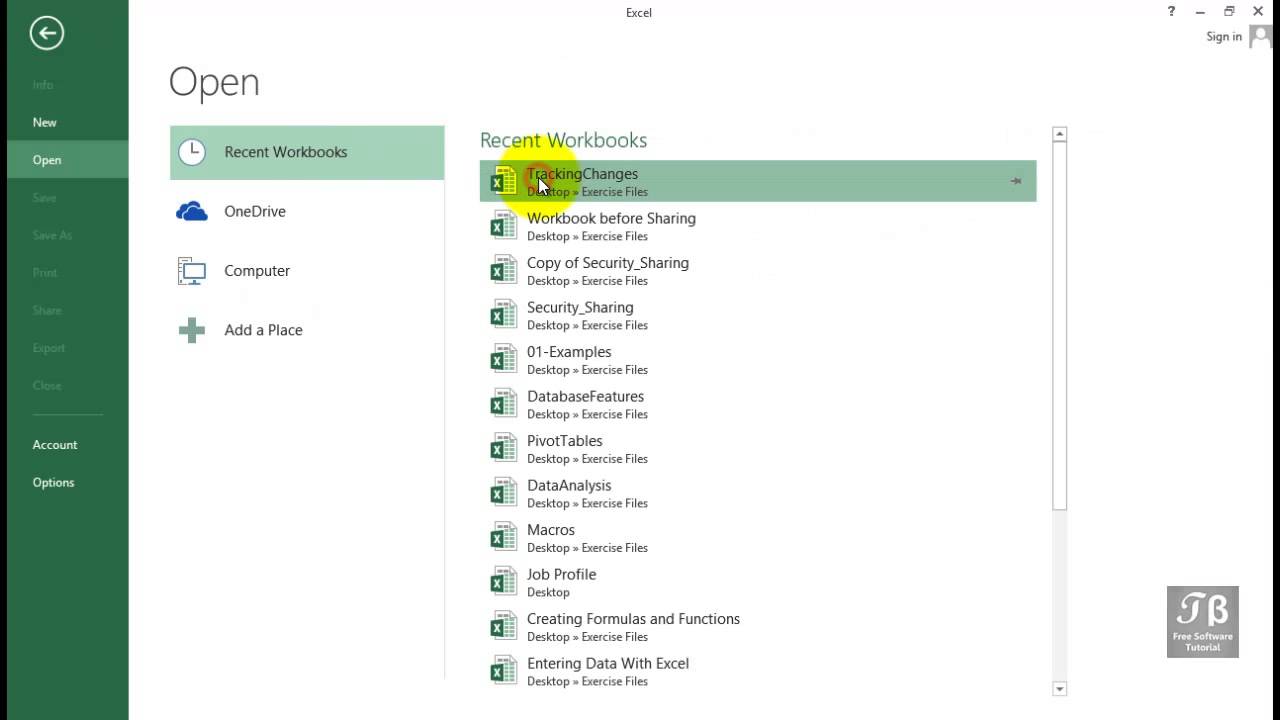Click the OneDrive cloud icon
Image resolution: width=1280 pixels, height=720 pixels.
(x=191, y=211)
